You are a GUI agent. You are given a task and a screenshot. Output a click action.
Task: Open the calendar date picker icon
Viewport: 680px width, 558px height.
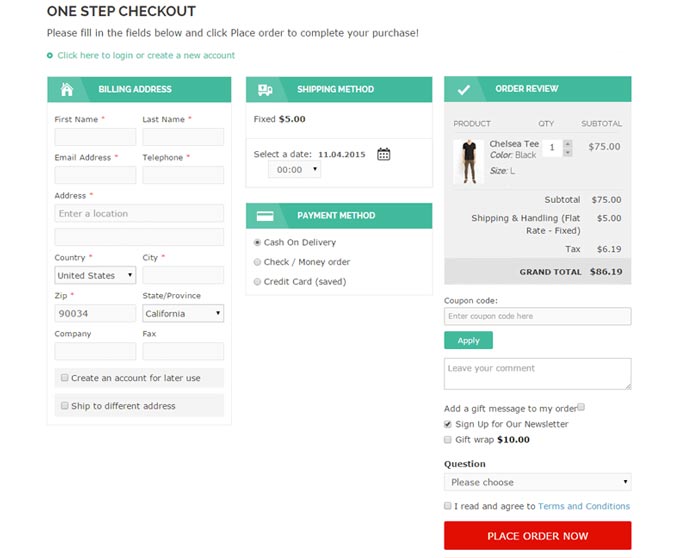[x=383, y=154]
